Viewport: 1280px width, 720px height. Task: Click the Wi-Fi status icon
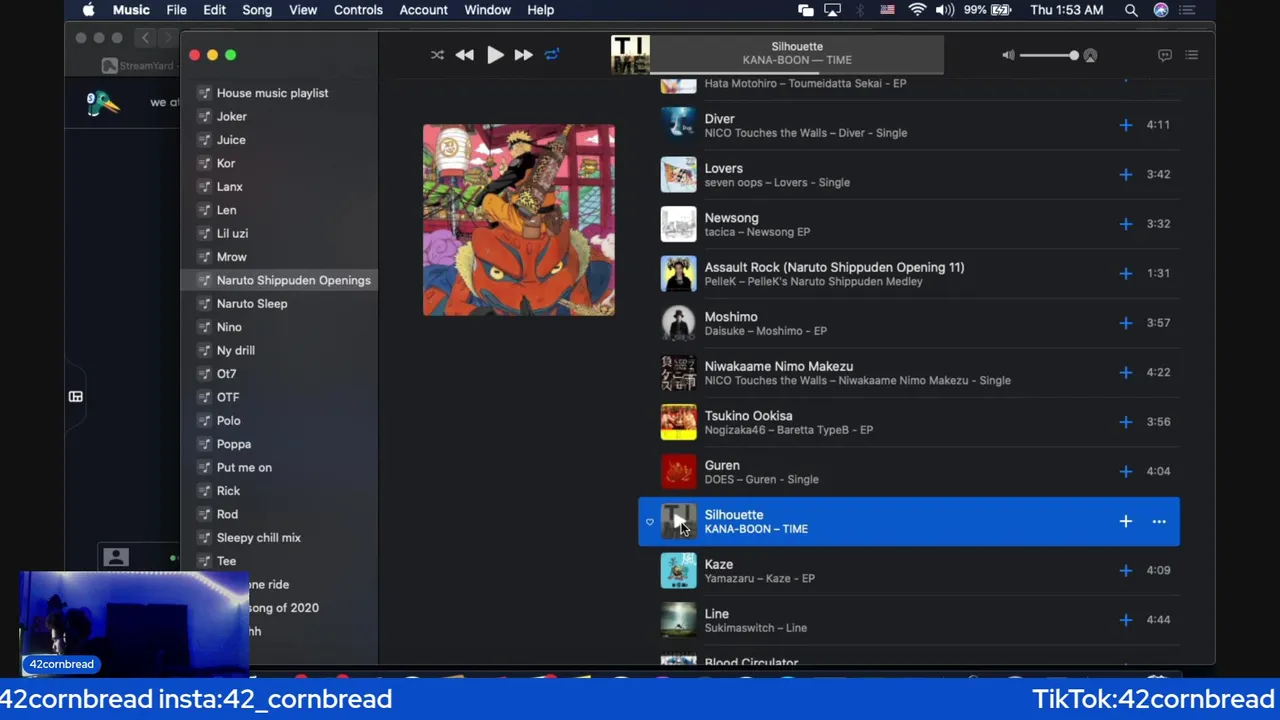pyautogui.click(x=917, y=10)
